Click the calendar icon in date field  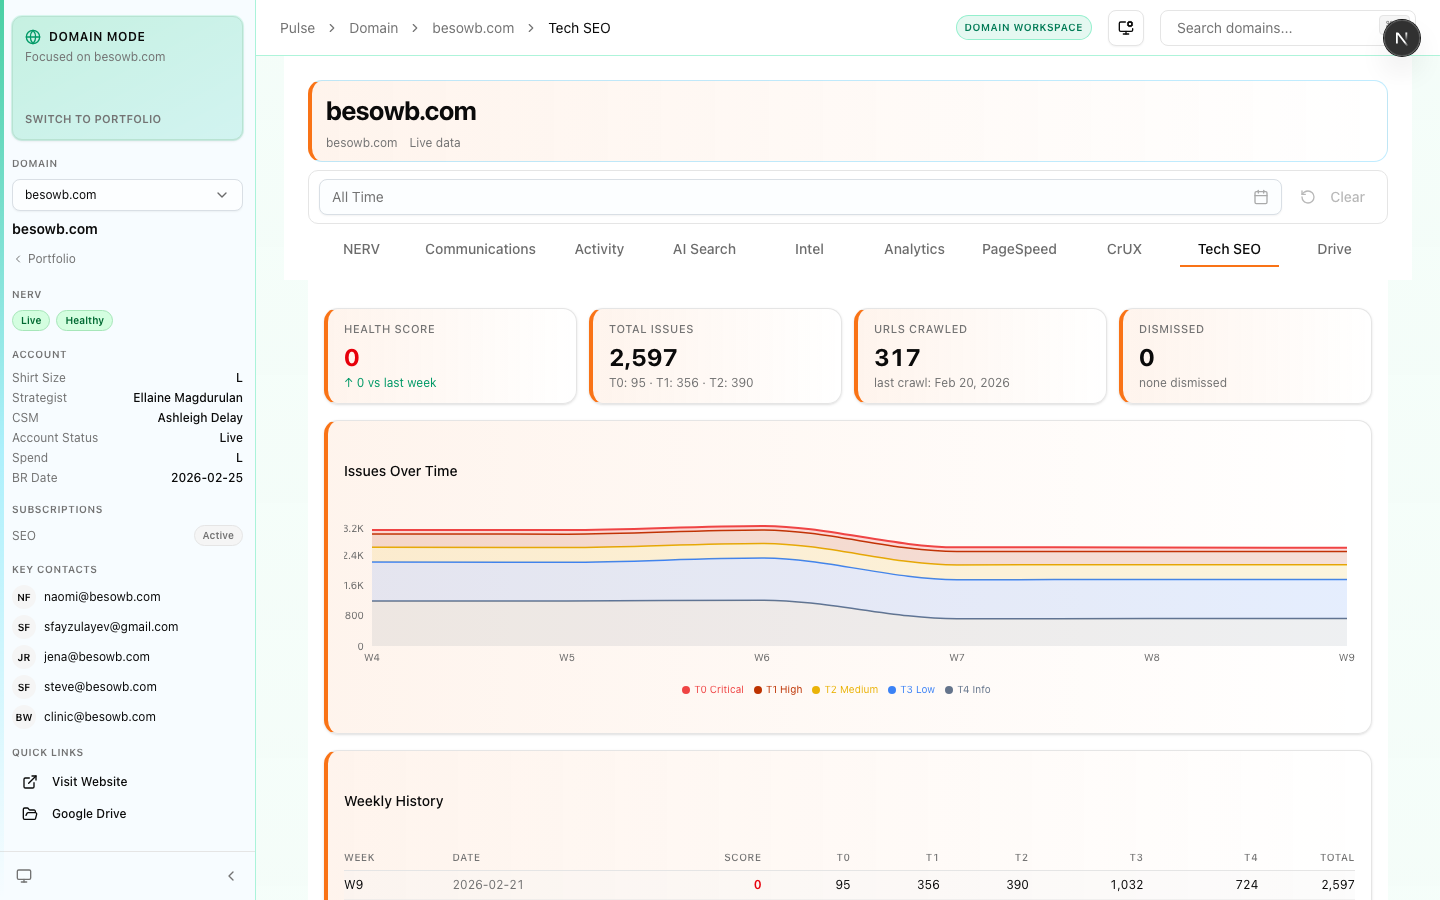click(1260, 197)
